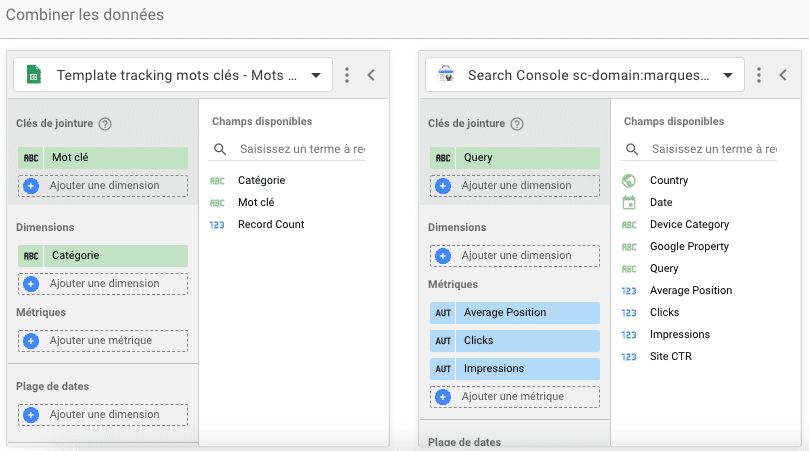The height and width of the screenshot is (451, 809).
Task: Click the AUT aggregation badge on Clicks
Action: (443, 341)
